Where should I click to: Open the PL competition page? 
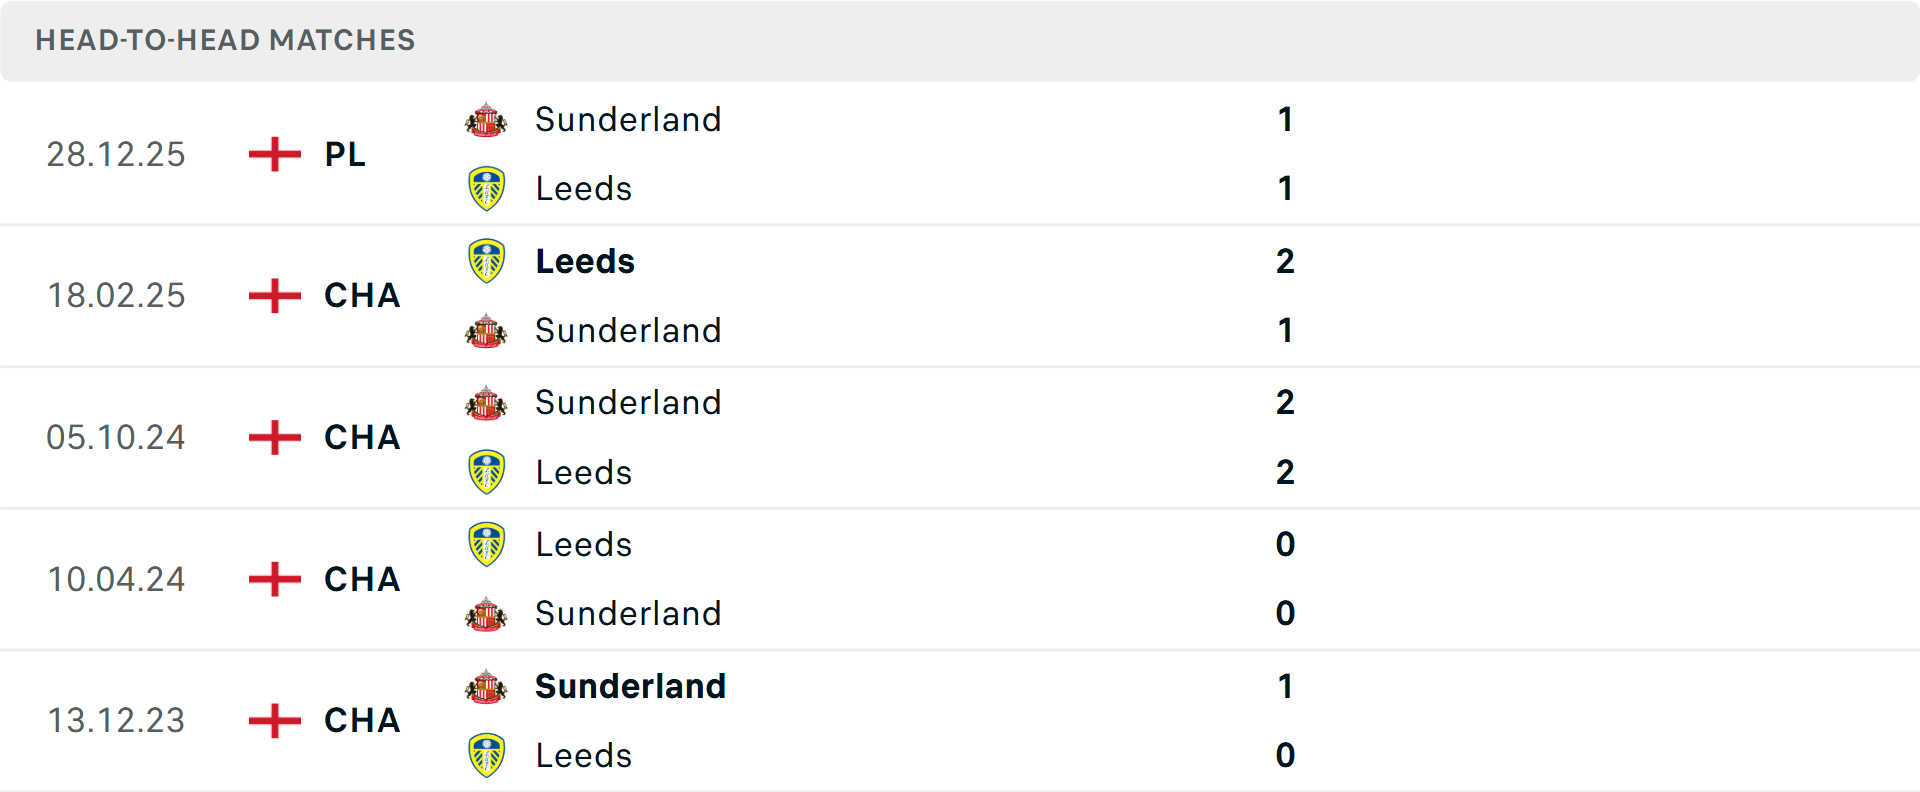tap(342, 154)
